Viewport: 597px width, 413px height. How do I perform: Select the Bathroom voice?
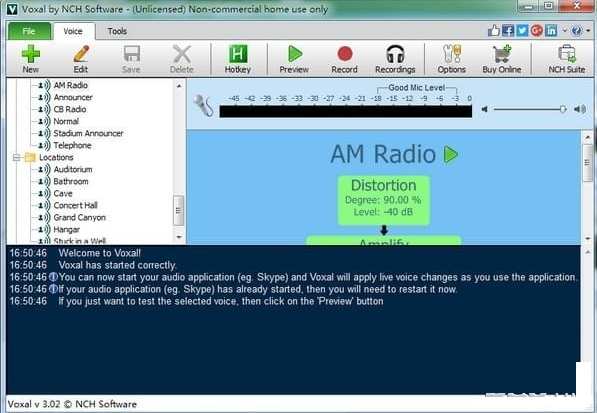pyautogui.click(x=71, y=182)
